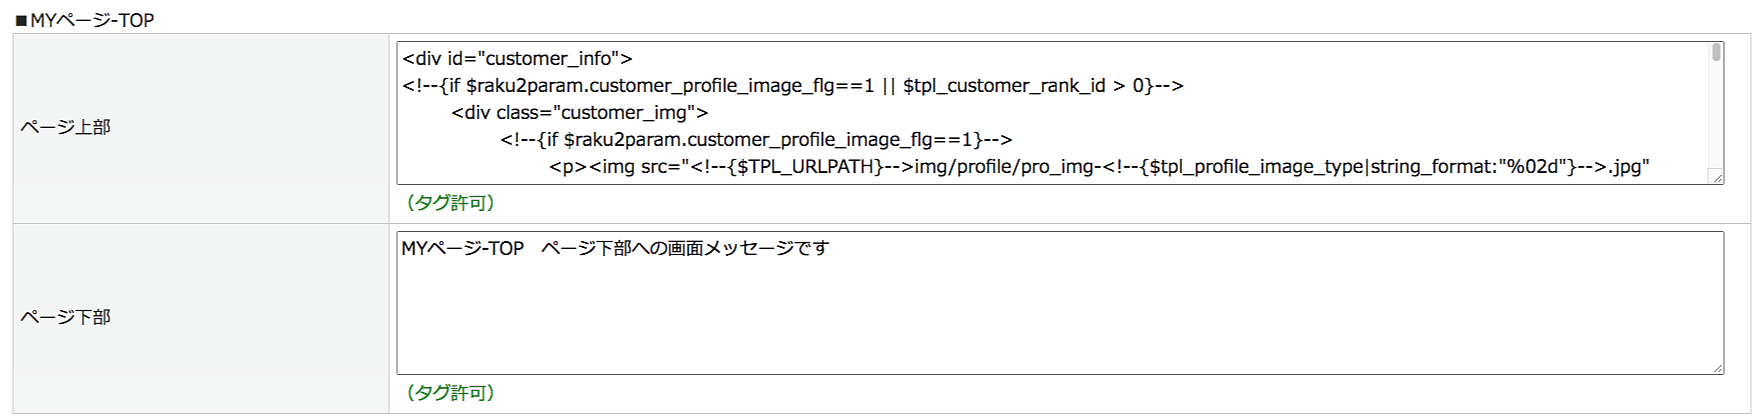This screenshot has height=419, width=1759.
Task: Click the resize handle of ページ上部 textarea
Action: point(1717,178)
